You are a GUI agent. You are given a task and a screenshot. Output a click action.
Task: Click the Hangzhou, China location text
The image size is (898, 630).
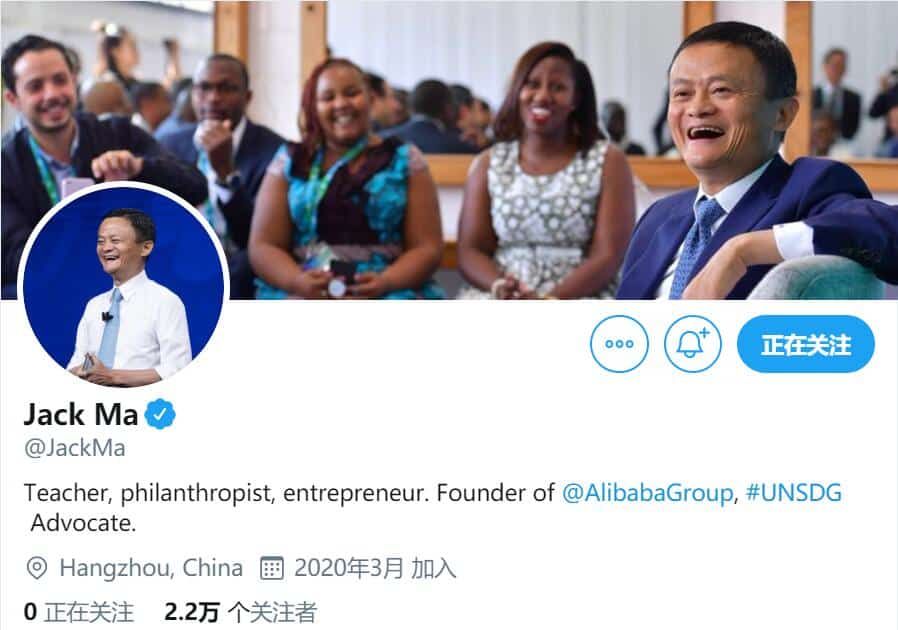point(151,569)
